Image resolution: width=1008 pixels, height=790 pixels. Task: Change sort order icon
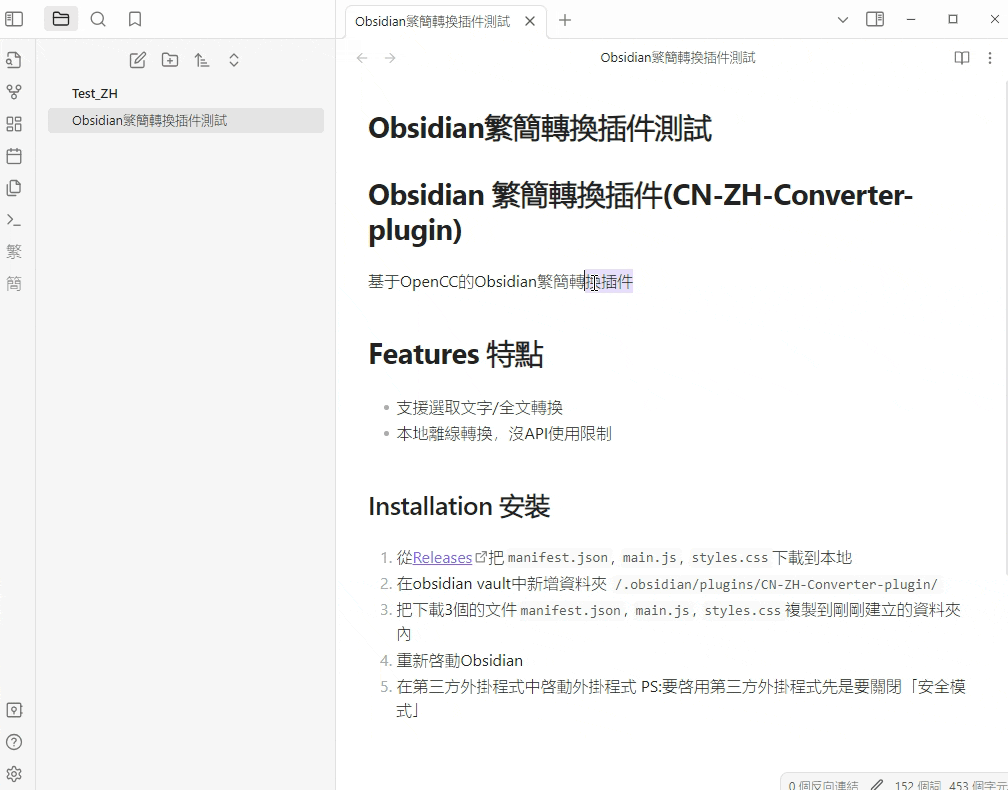(202, 60)
